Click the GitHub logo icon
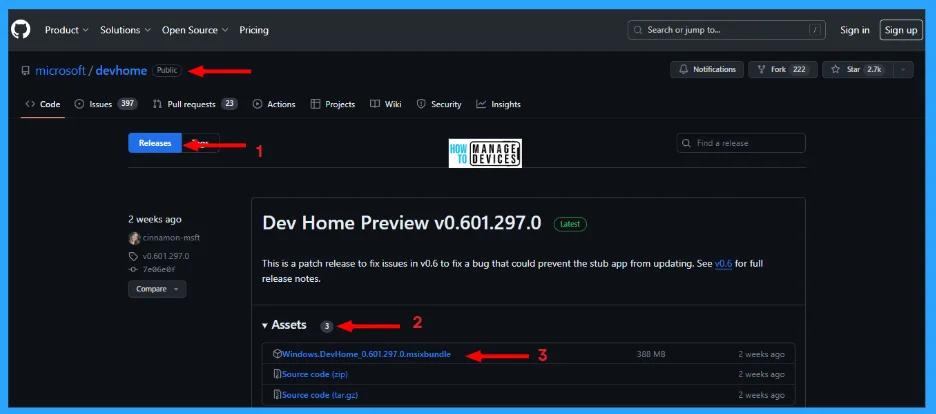The height and width of the screenshot is (414, 936). click(20, 29)
